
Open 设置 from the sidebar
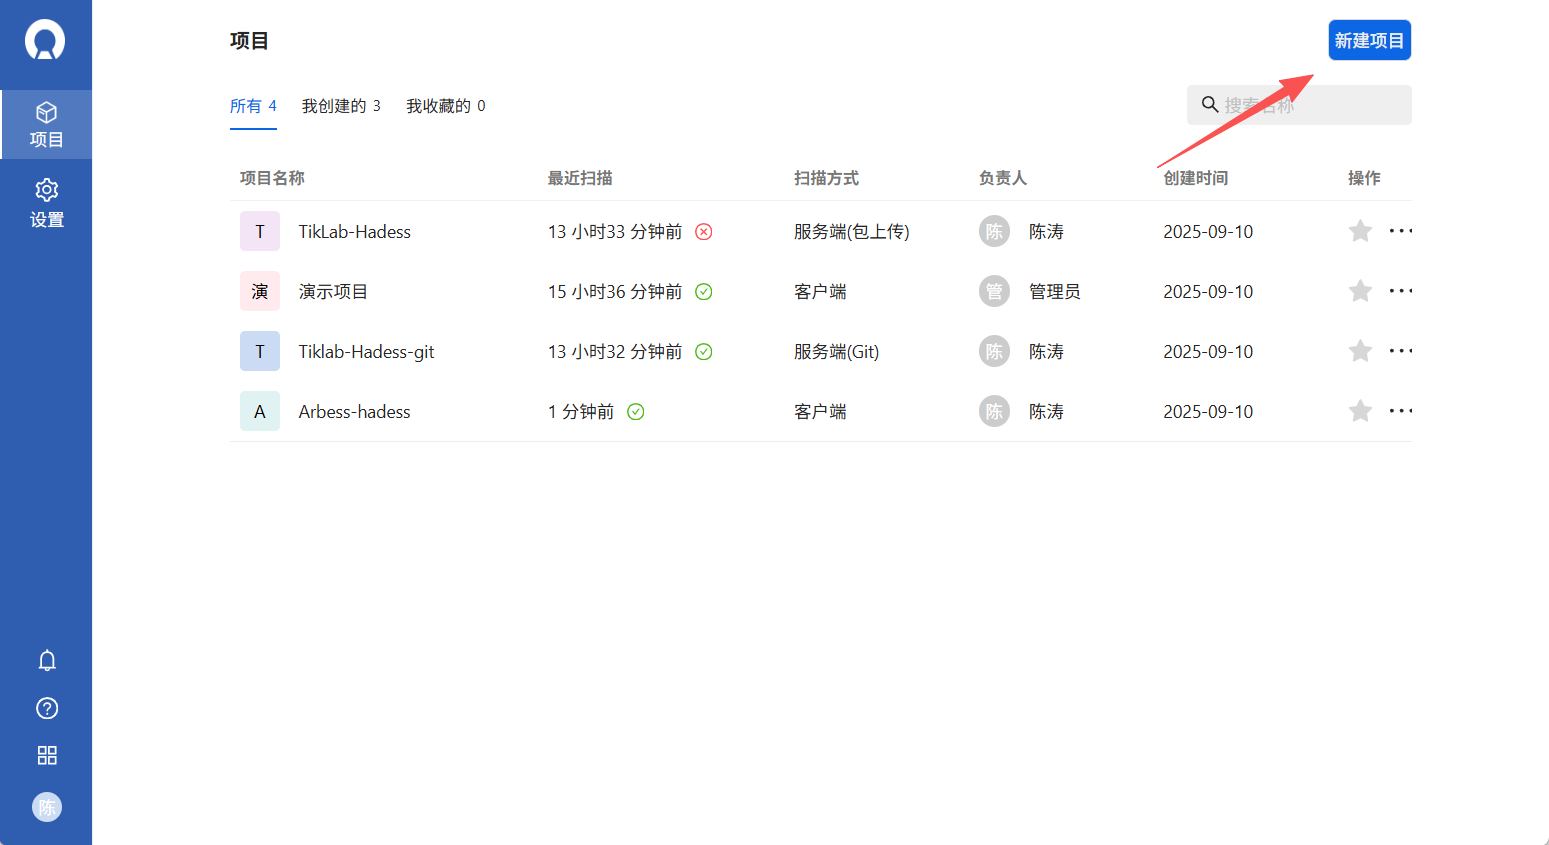coord(46,204)
